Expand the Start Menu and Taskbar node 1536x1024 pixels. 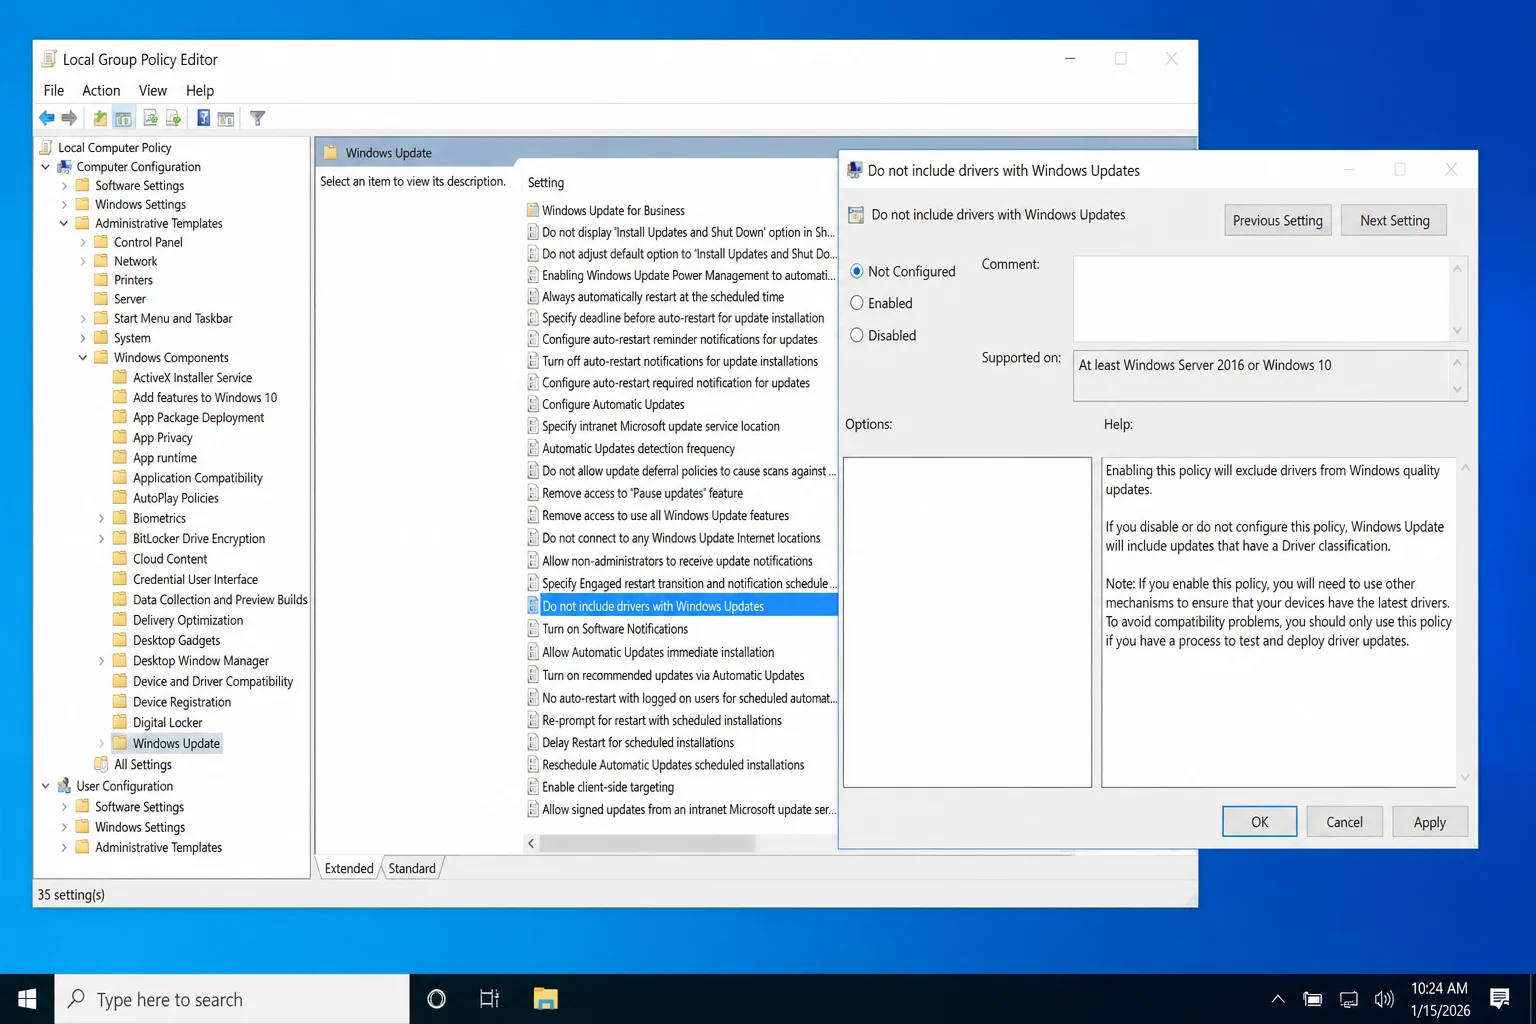(x=83, y=318)
